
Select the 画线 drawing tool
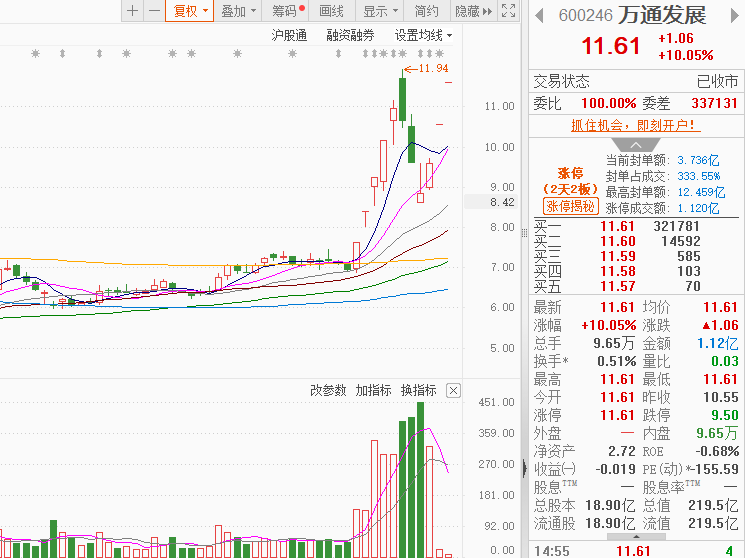click(331, 10)
